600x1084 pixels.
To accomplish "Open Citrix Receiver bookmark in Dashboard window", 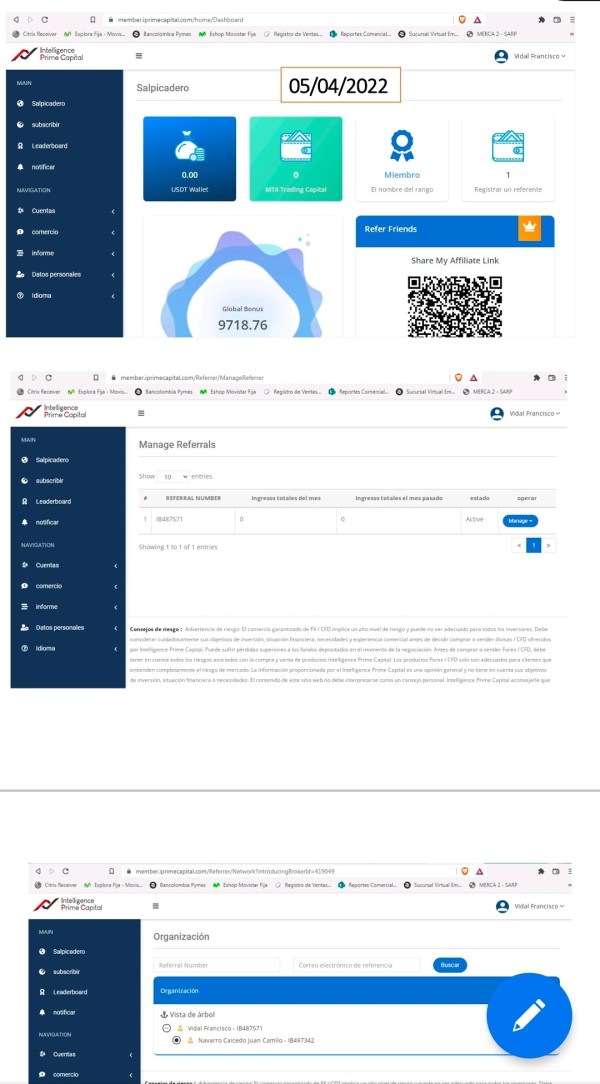I will [x=37, y=33].
